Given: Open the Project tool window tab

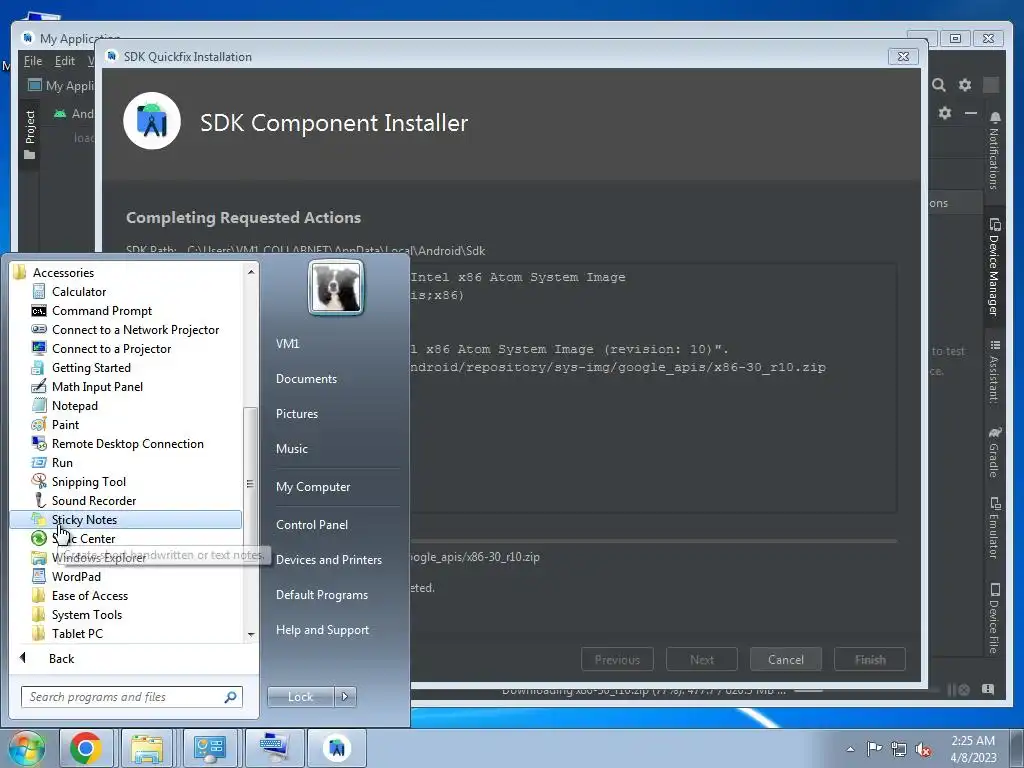Looking at the screenshot, I should [29, 135].
